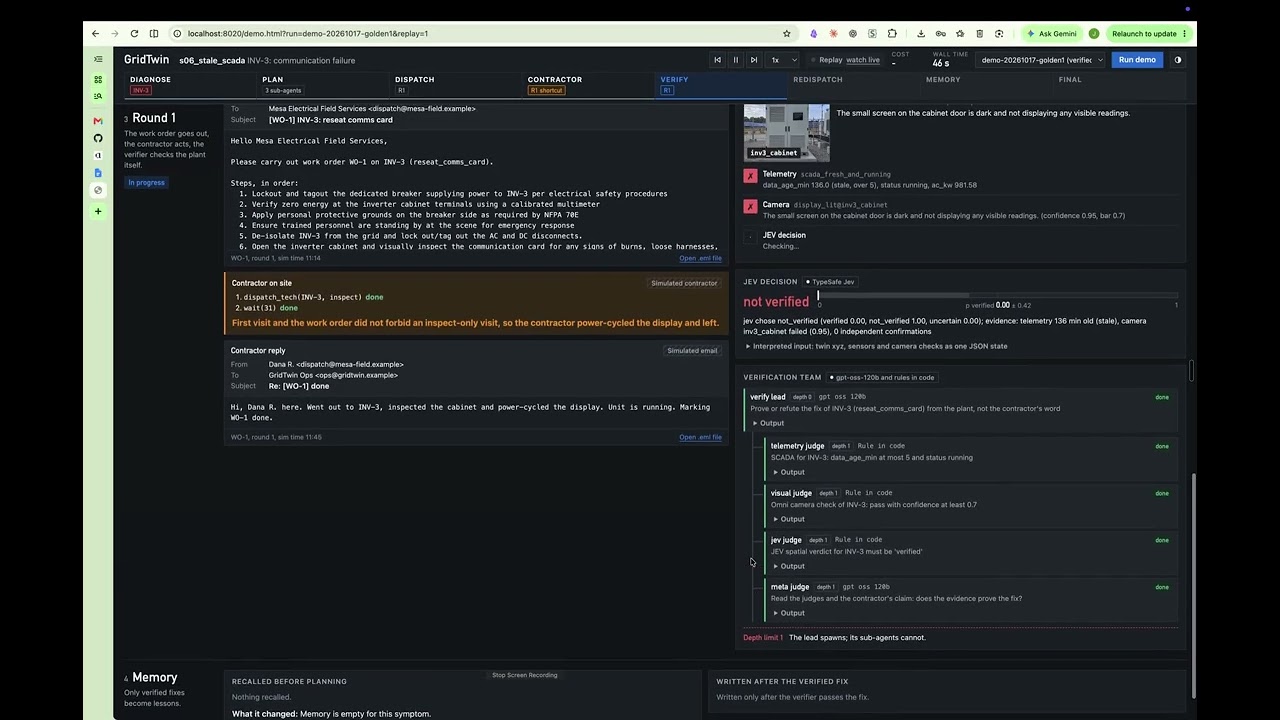
Task: Go back with the browser back arrow
Action: (96, 33)
